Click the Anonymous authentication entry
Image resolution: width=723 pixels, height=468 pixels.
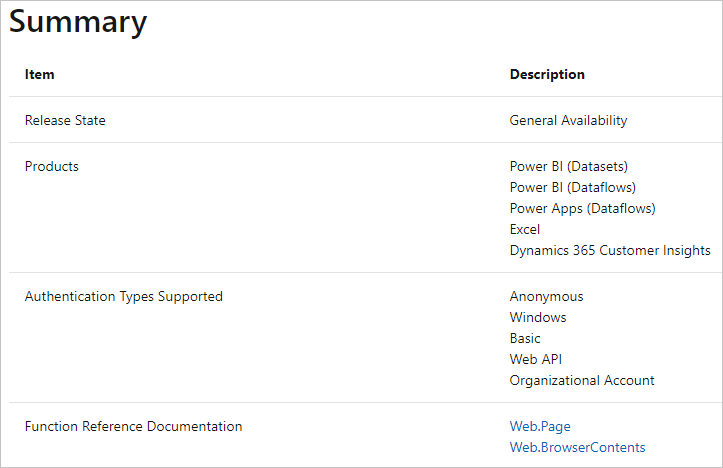[x=546, y=296]
